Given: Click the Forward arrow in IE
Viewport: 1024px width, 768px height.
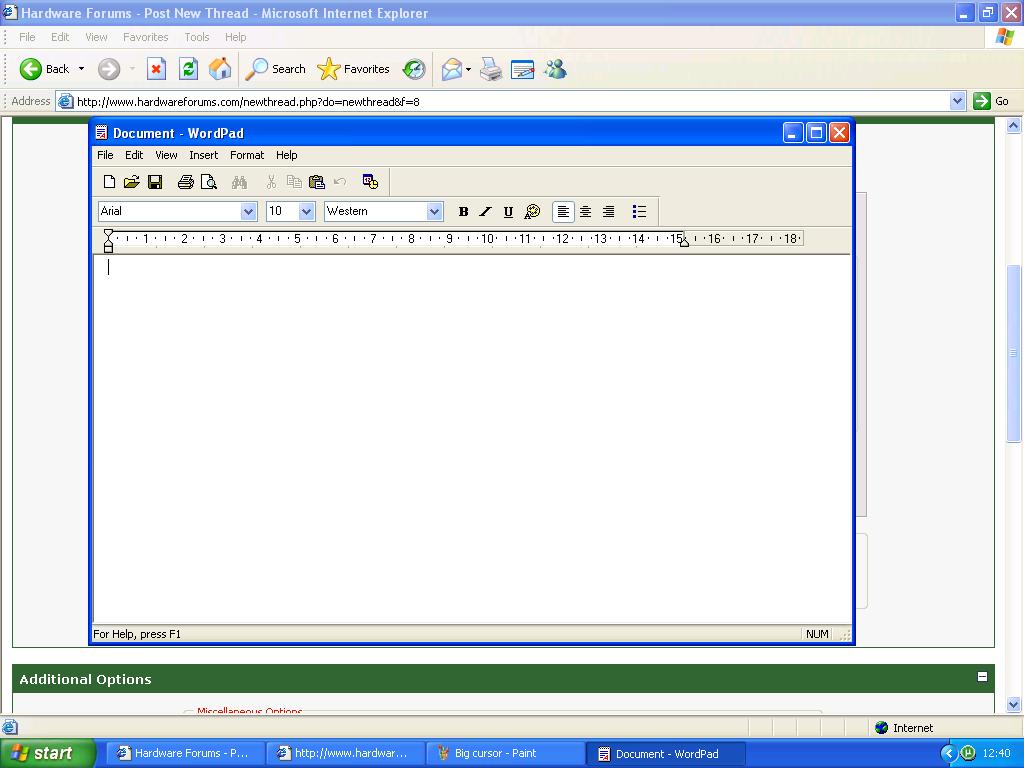Looking at the screenshot, I should pyautogui.click(x=109, y=69).
